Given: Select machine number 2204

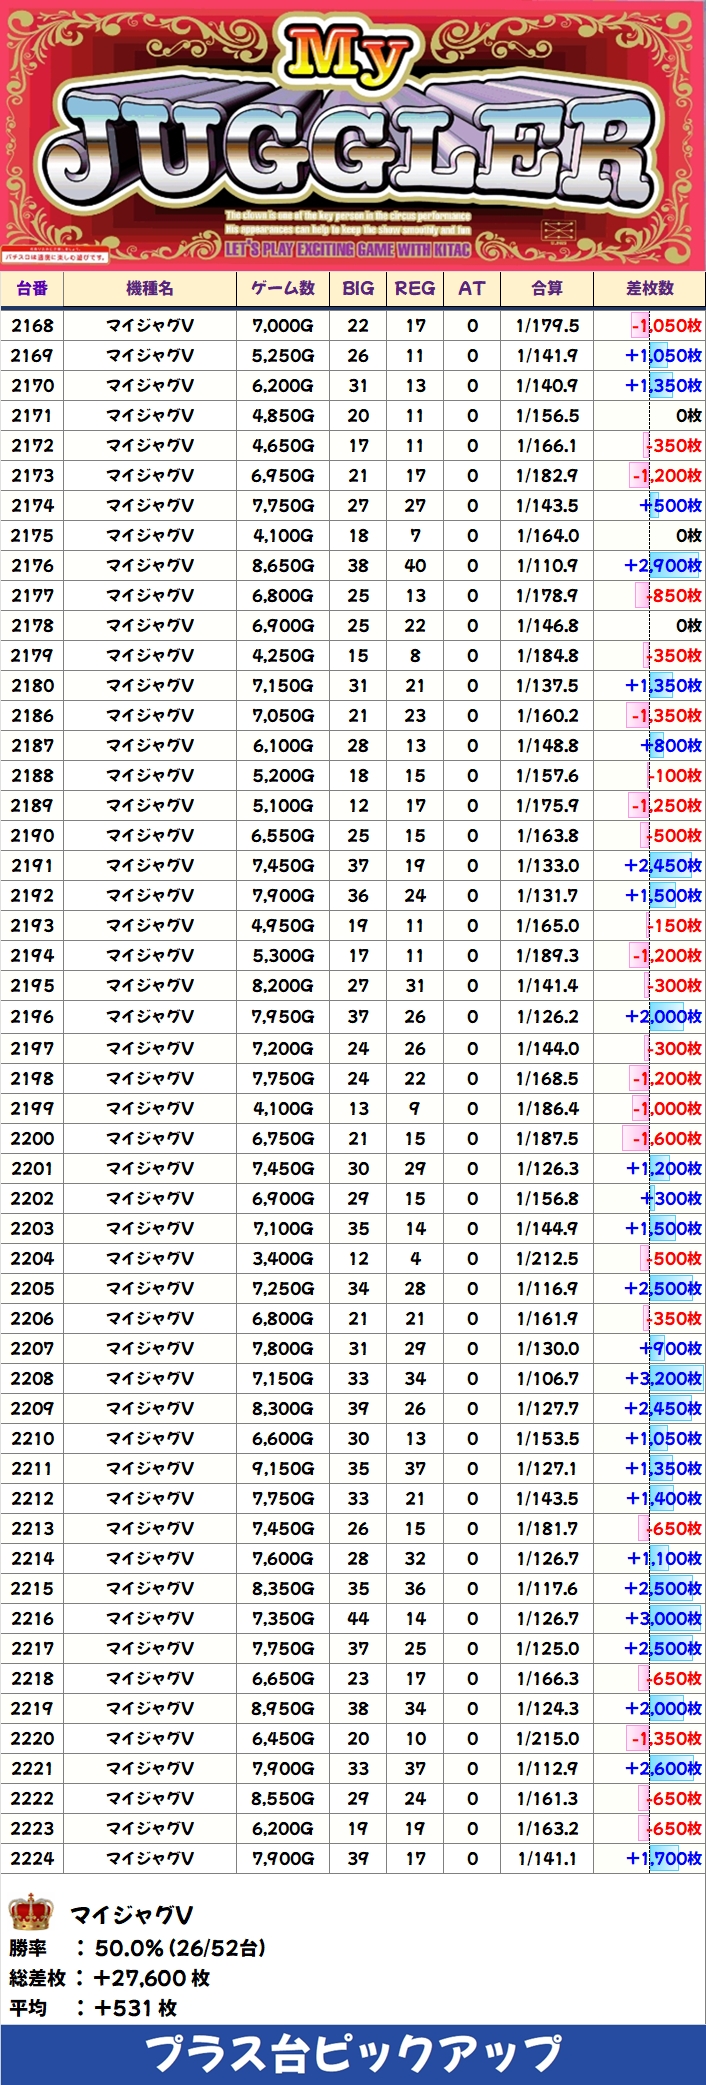Looking at the screenshot, I should 32,1258.
